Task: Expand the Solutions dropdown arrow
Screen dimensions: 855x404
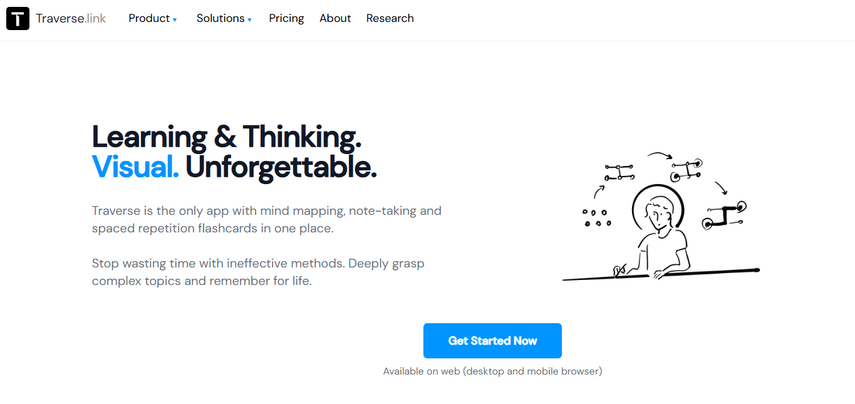Action: point(249,19)
